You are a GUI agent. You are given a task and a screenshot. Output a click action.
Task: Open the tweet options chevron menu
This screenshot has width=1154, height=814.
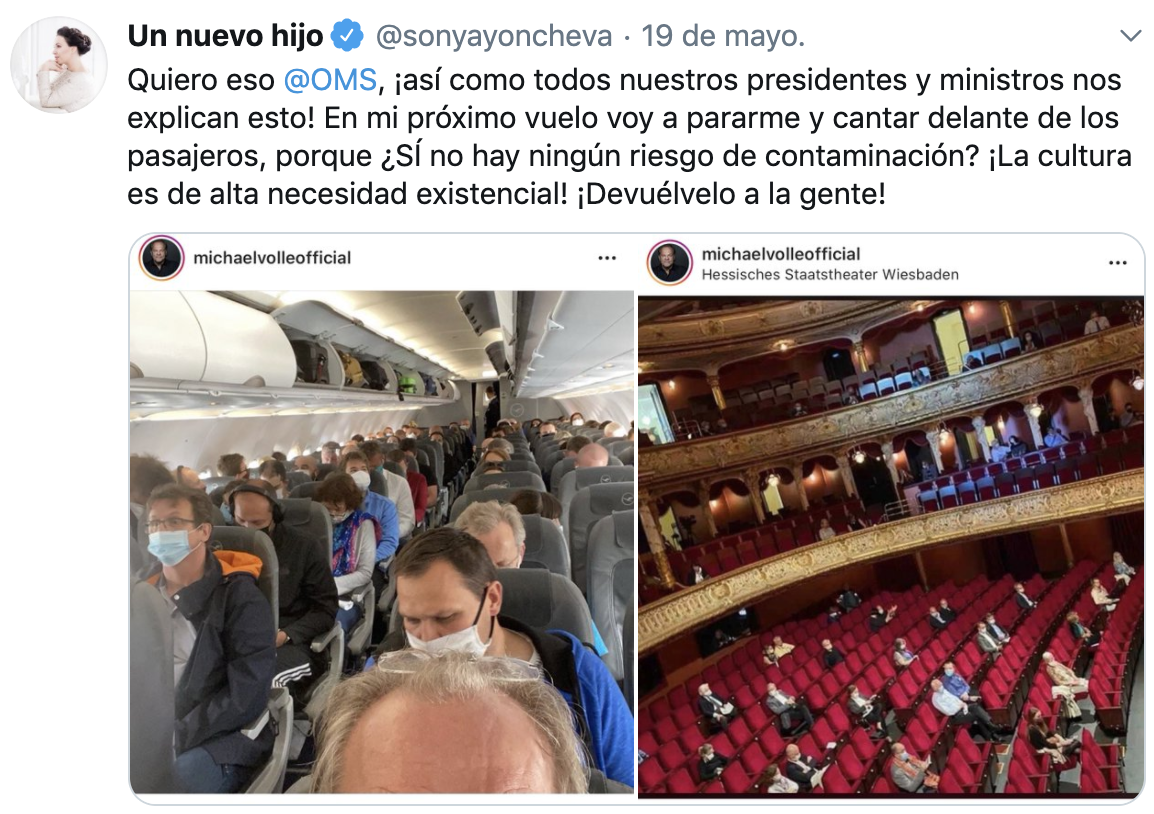1129,35
